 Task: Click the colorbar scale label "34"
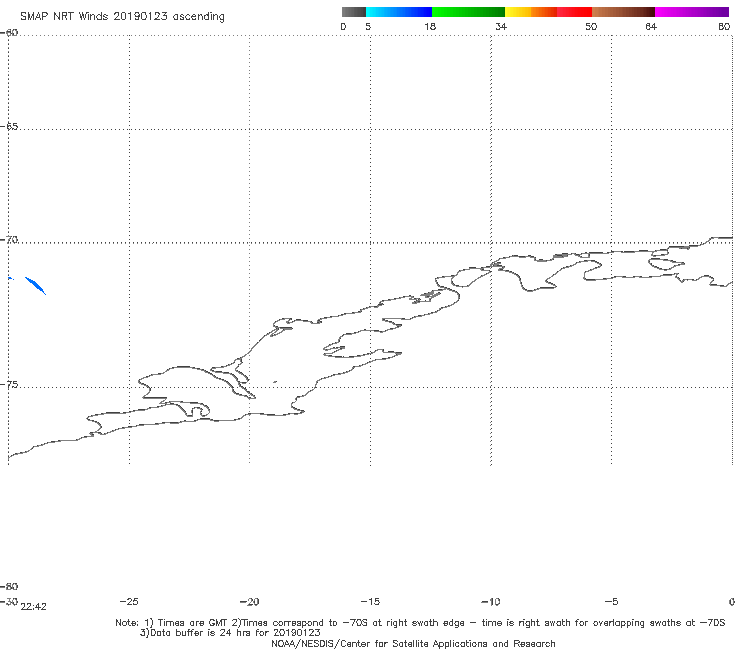click(x=501, y=26)
